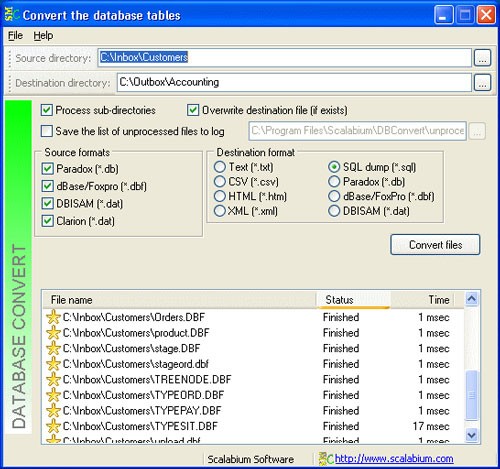Viewport: 500px width, 469px height.
Task: Select row C:\Inbox\Customers\stage.DBF
Action: coord(253,348)
